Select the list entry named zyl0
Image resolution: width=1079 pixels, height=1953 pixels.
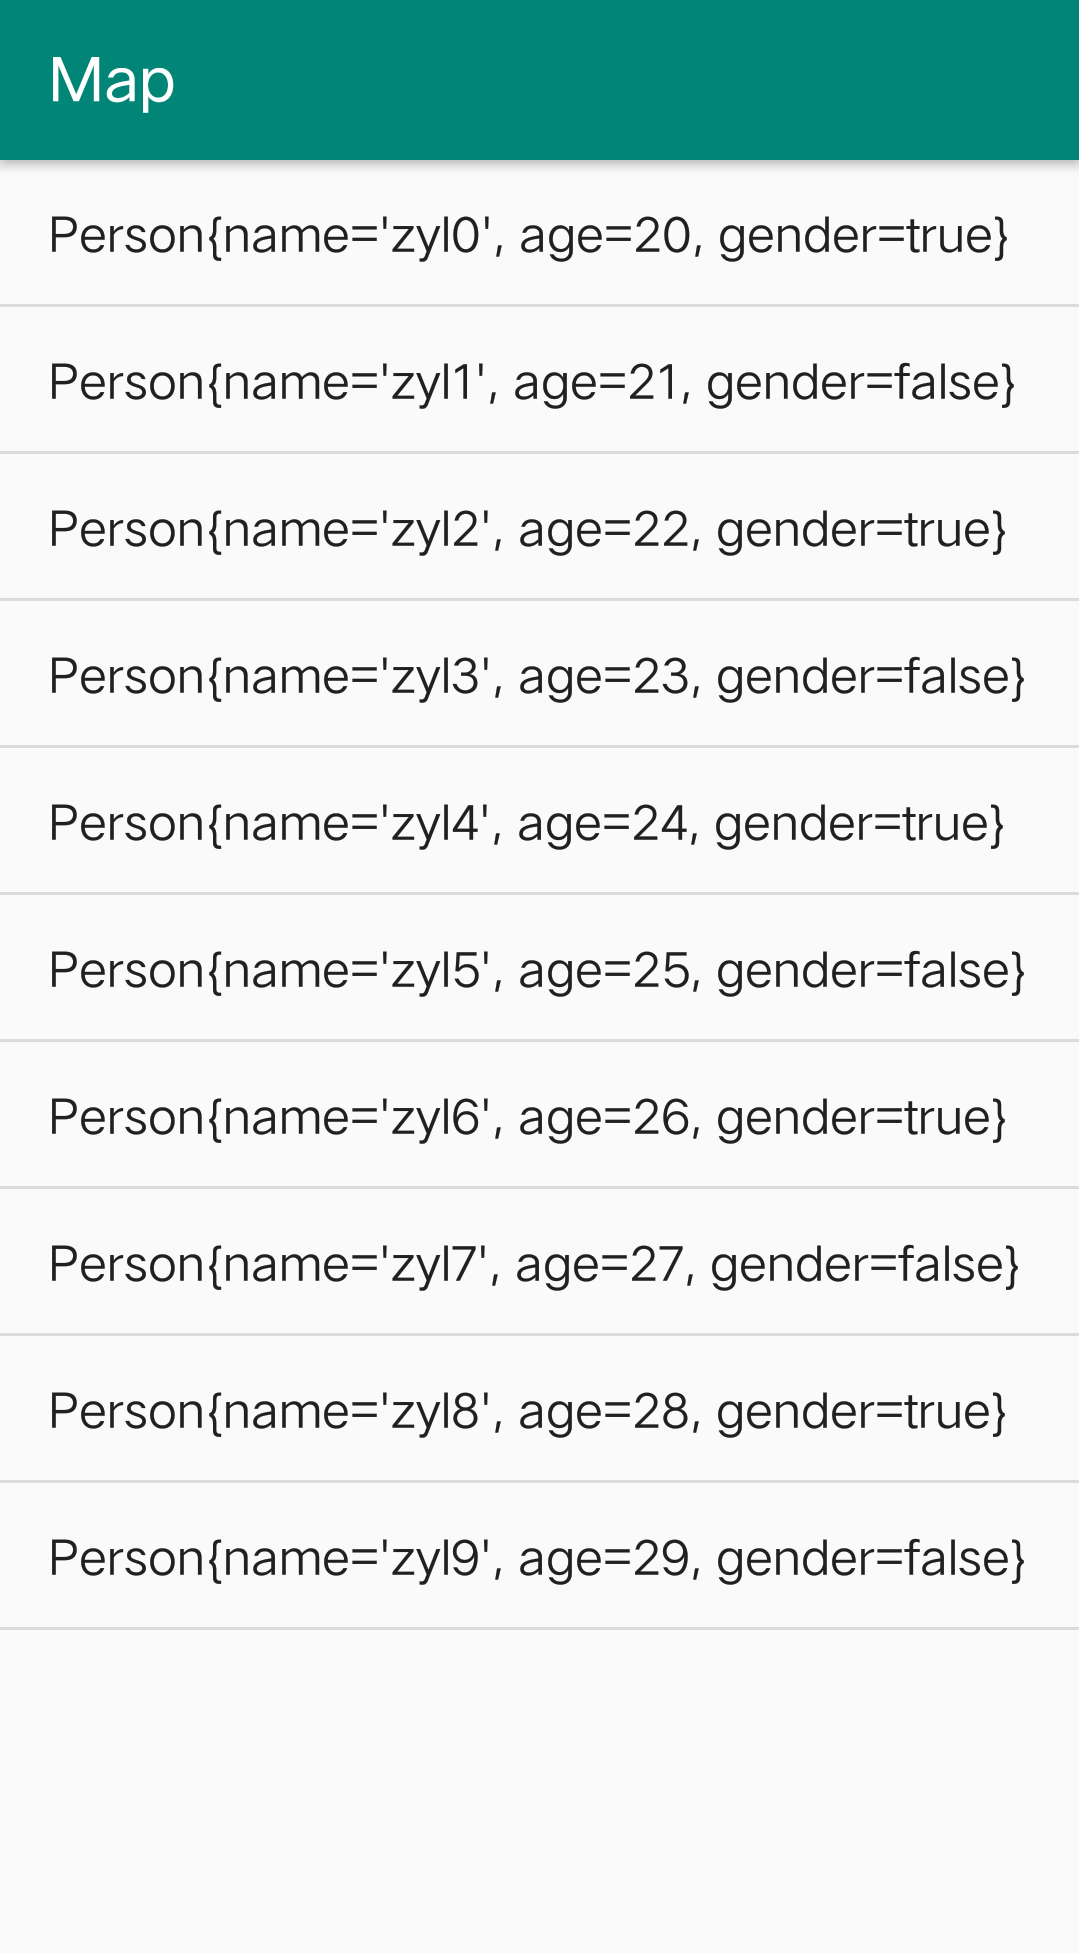[528, 236]
